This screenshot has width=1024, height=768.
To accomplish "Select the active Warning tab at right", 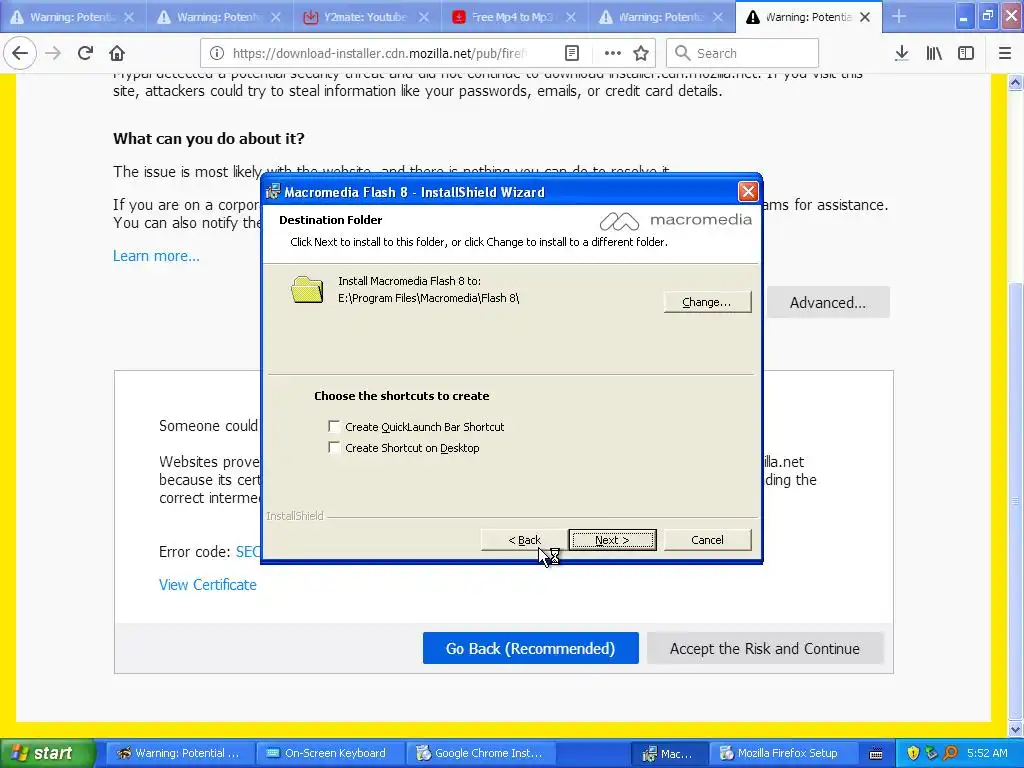I will click(808, 17).
